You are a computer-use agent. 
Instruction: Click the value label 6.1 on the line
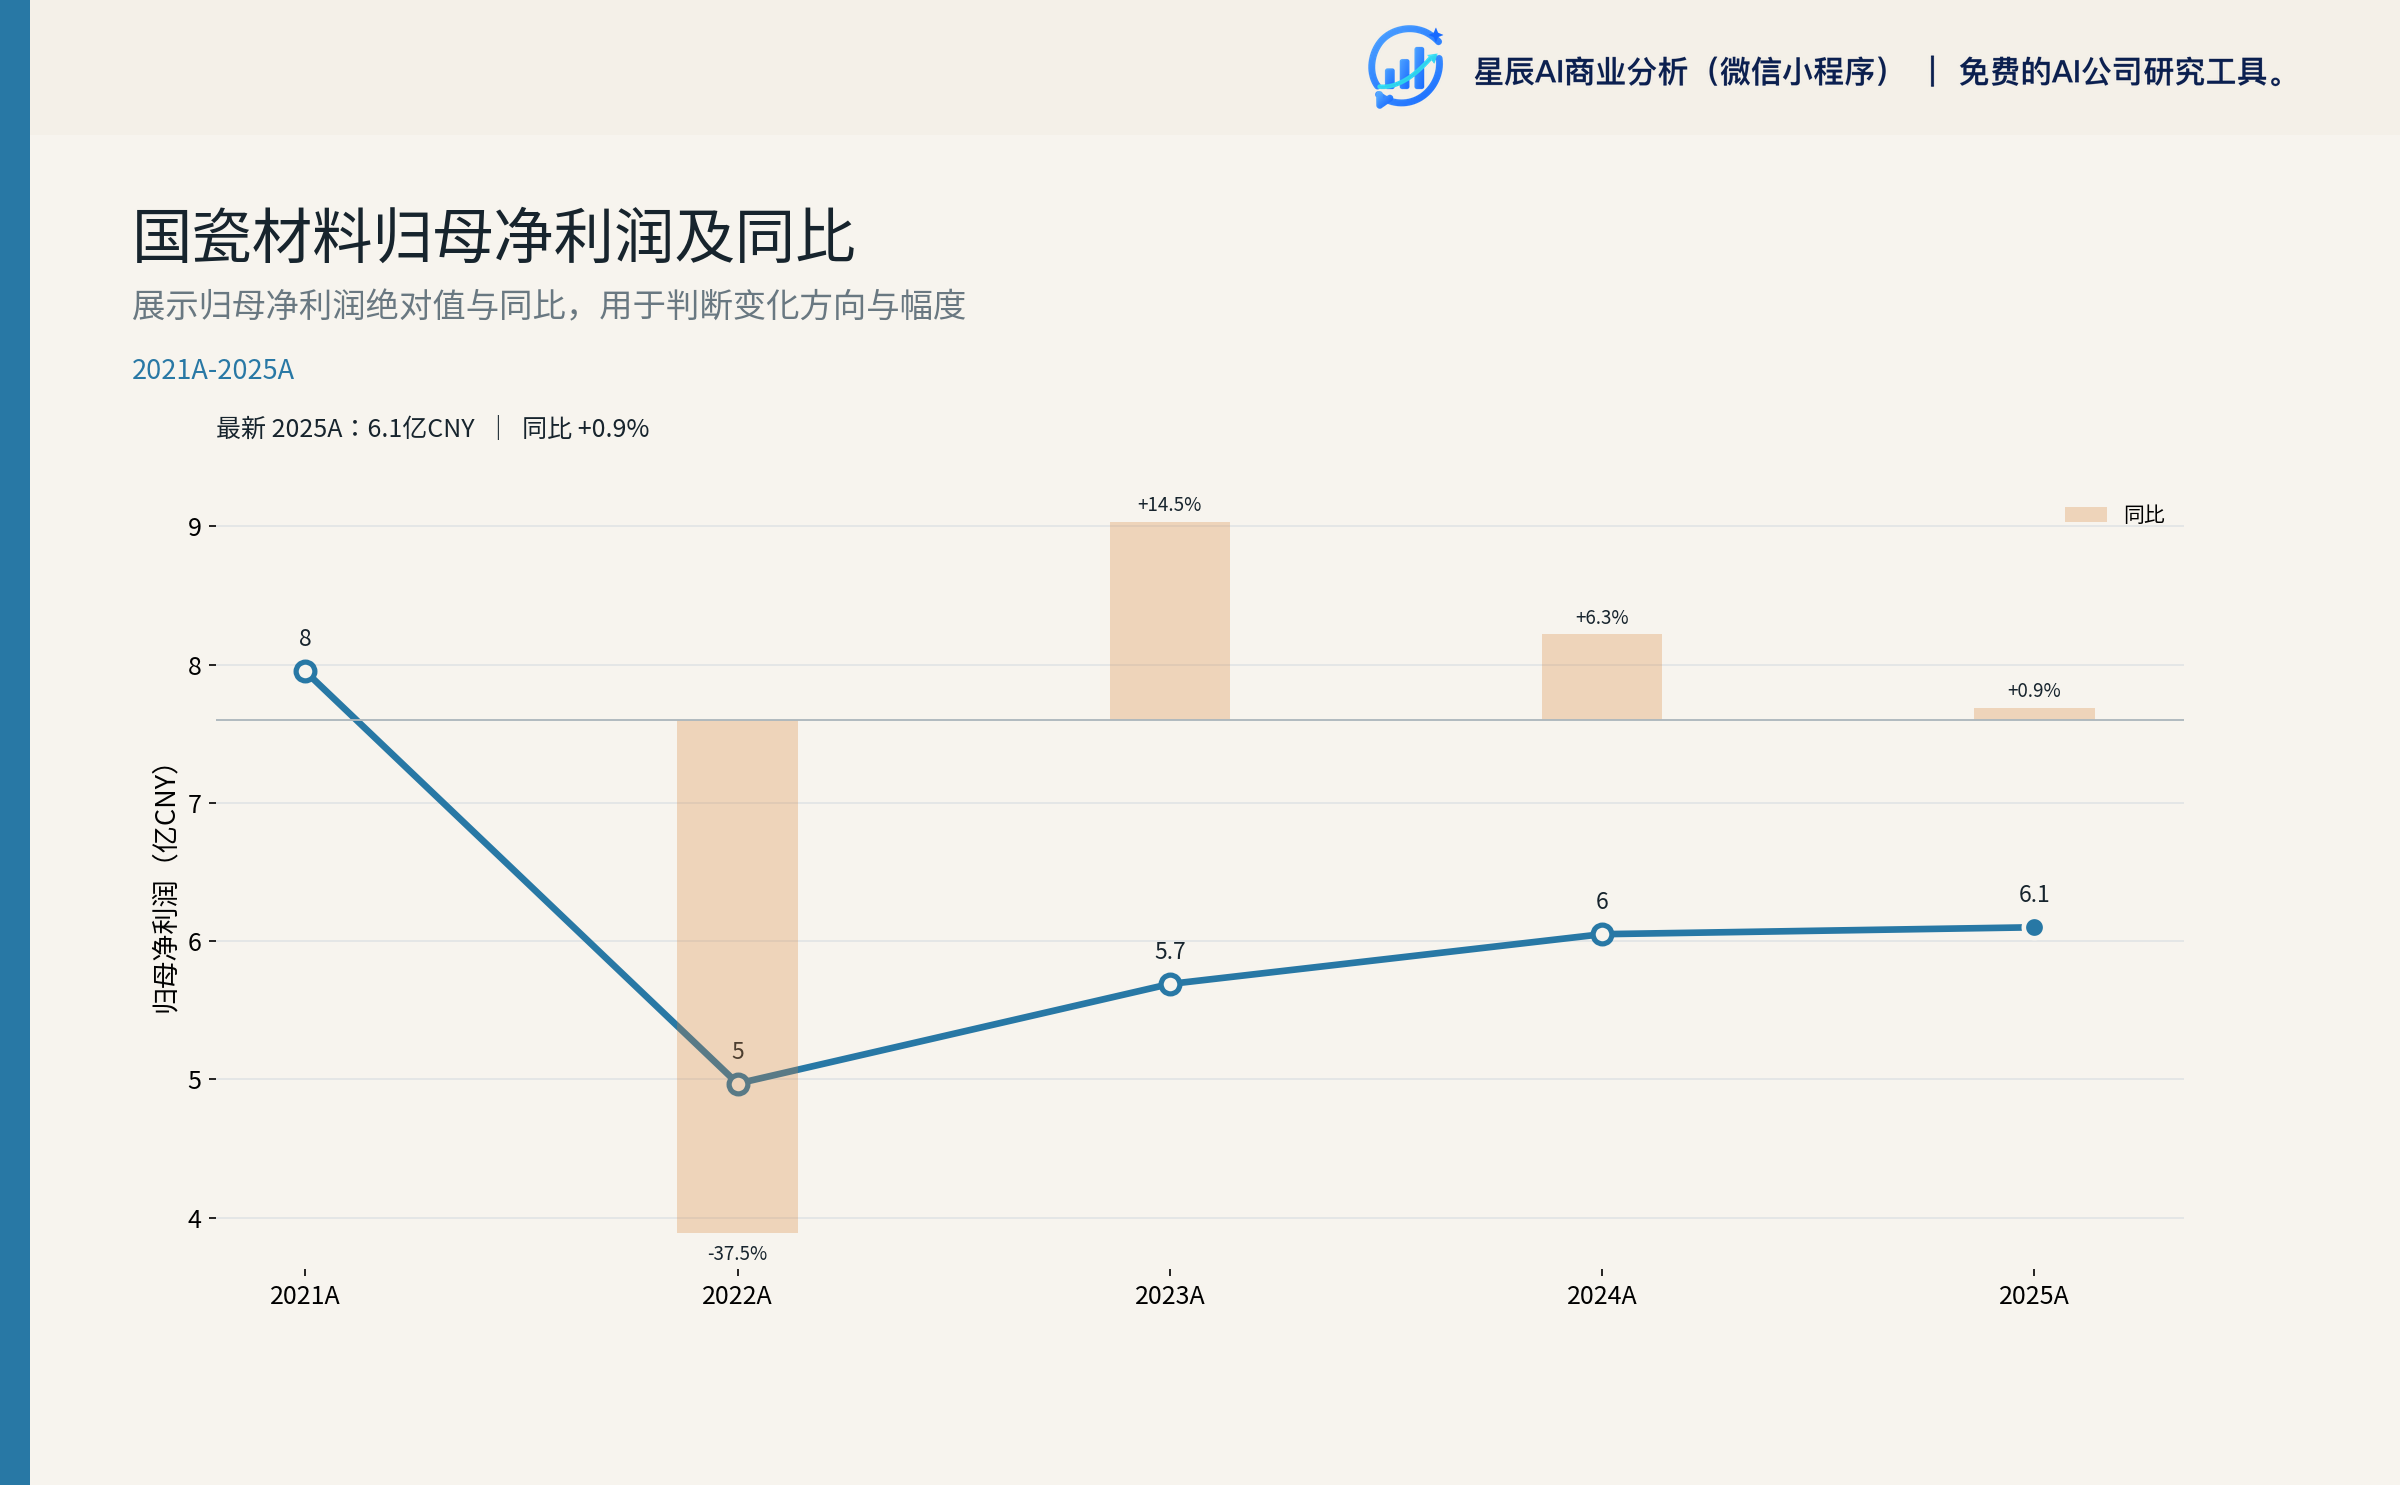tap(2034, 894)
